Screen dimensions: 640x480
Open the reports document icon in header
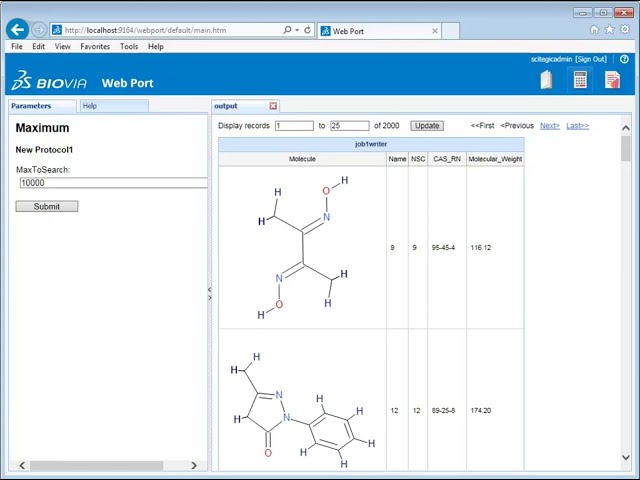click(x=612, y=80)
